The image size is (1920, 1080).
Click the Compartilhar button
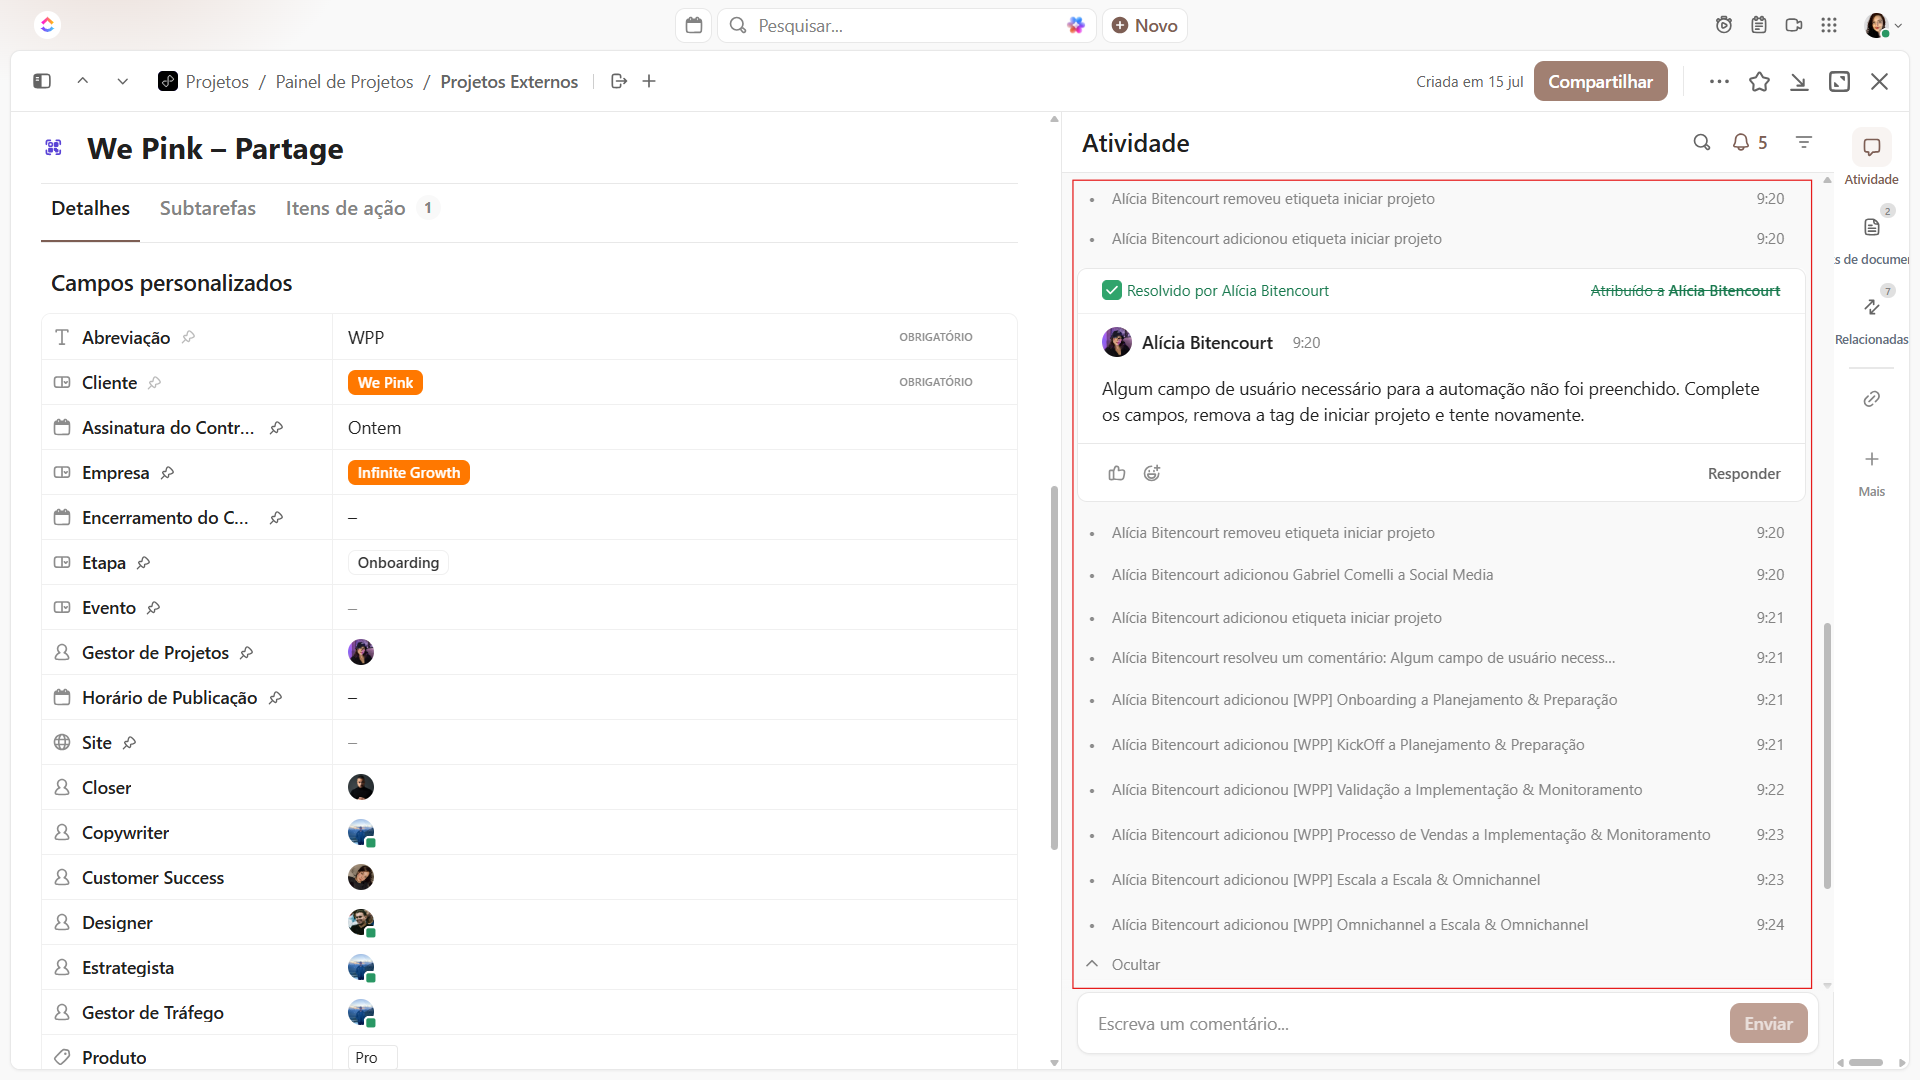tap(1600, 81)
